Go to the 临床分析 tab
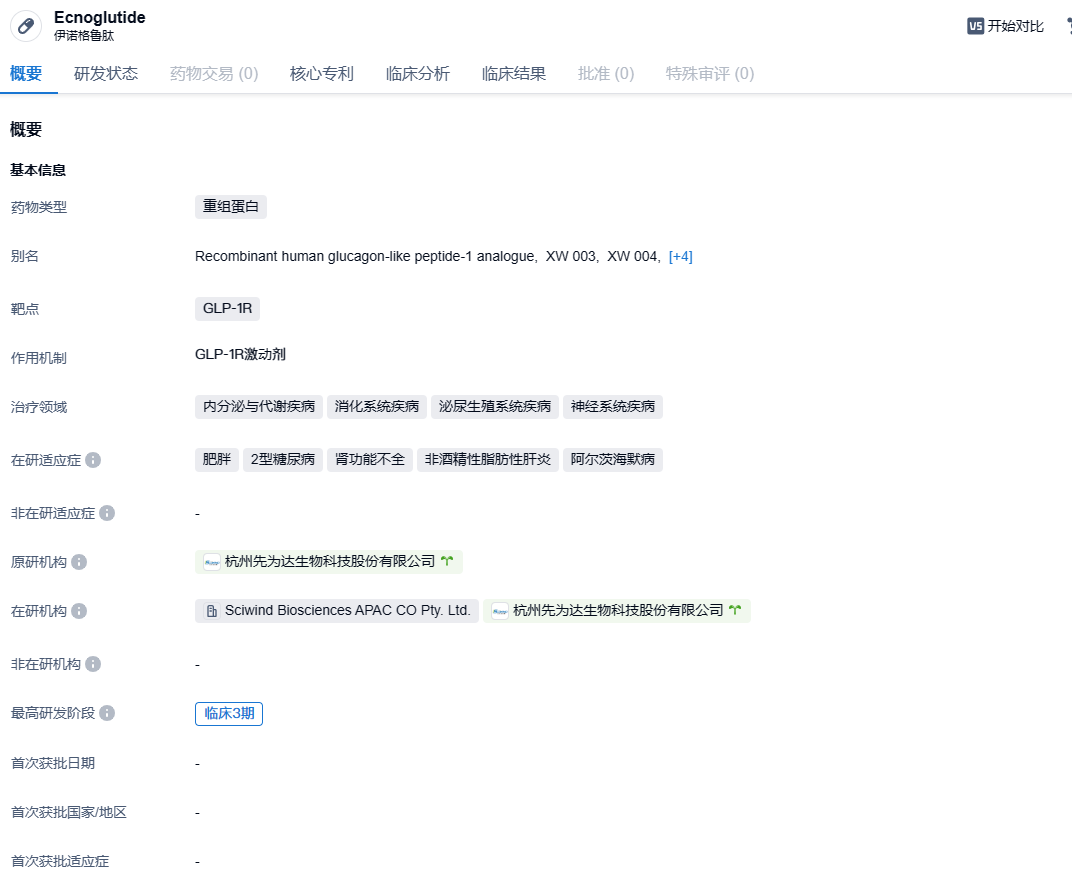 point(418,73)
